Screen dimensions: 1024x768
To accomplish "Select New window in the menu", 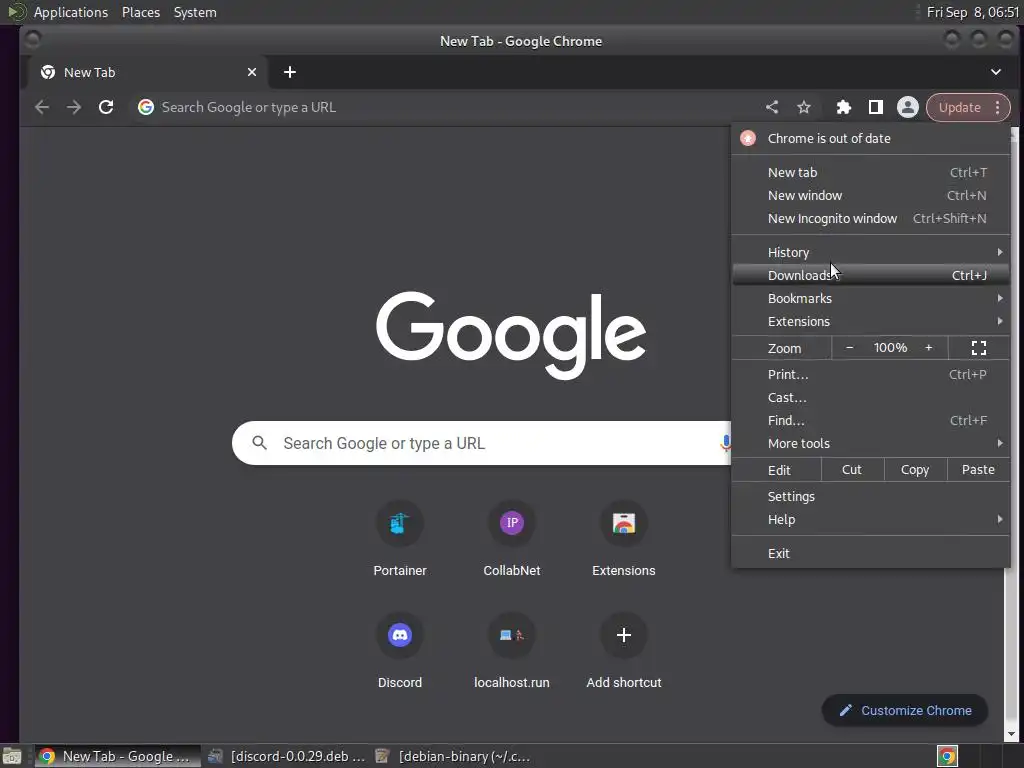I will [871, 195].
